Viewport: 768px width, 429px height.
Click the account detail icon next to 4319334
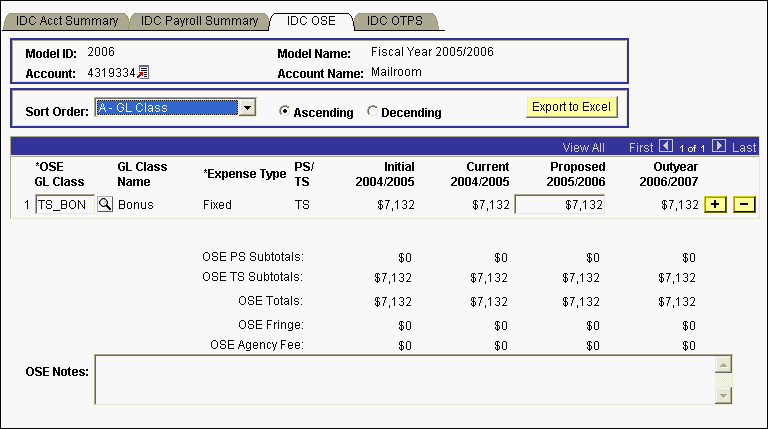[143, 72]
